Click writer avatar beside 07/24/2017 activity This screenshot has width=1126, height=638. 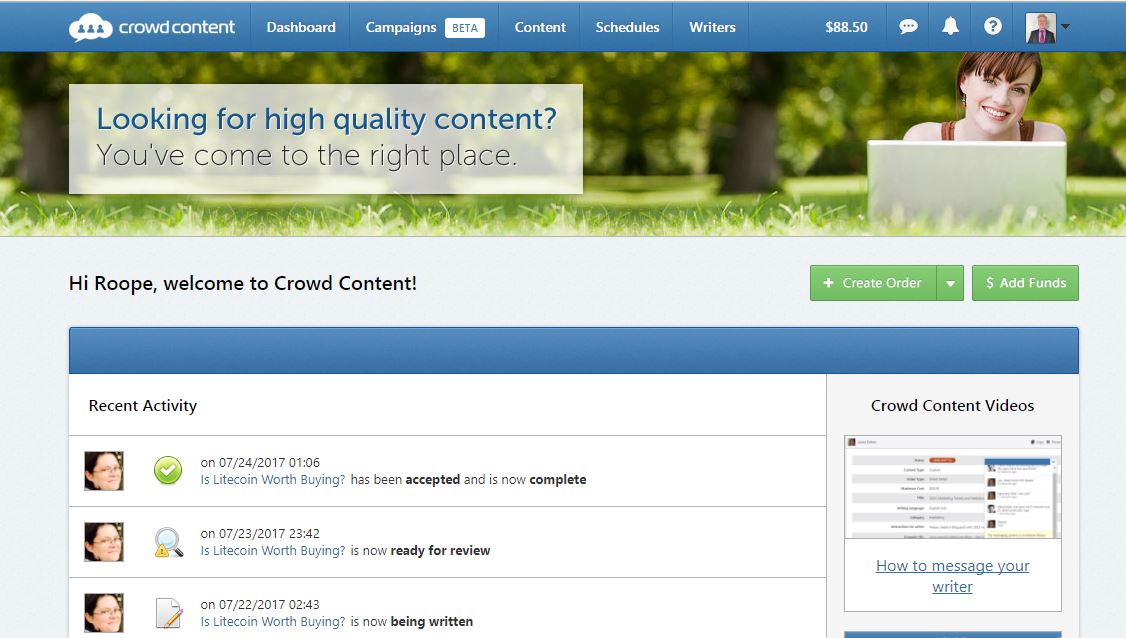point(104,471)
